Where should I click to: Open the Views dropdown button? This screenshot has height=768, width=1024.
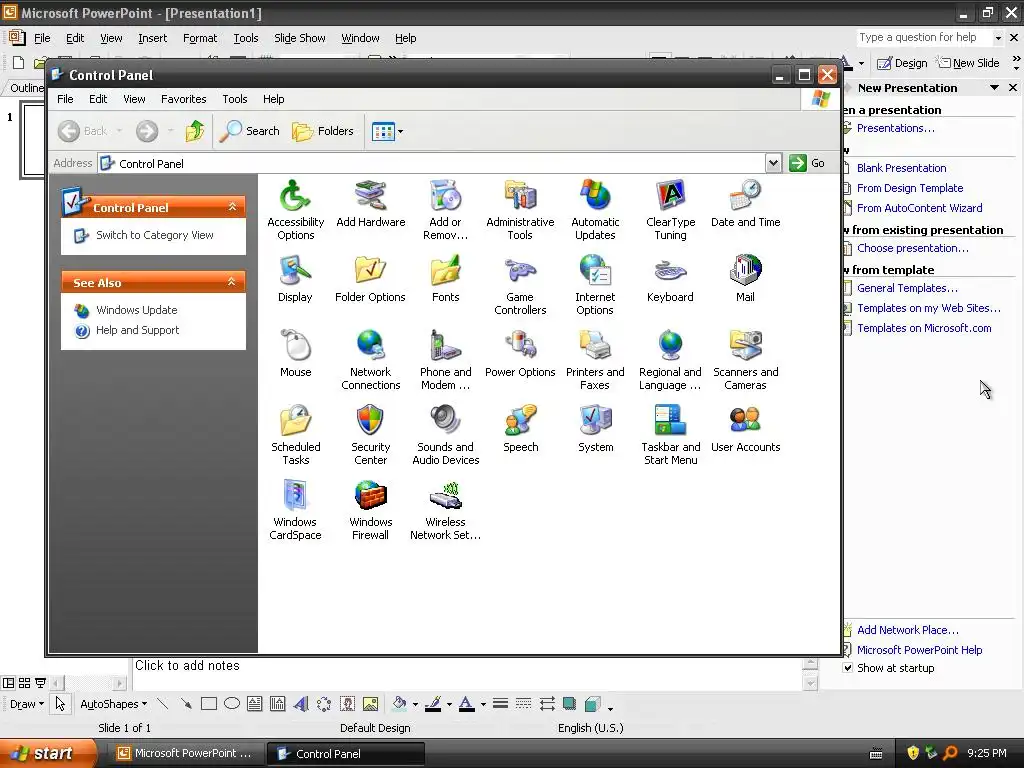387,131
